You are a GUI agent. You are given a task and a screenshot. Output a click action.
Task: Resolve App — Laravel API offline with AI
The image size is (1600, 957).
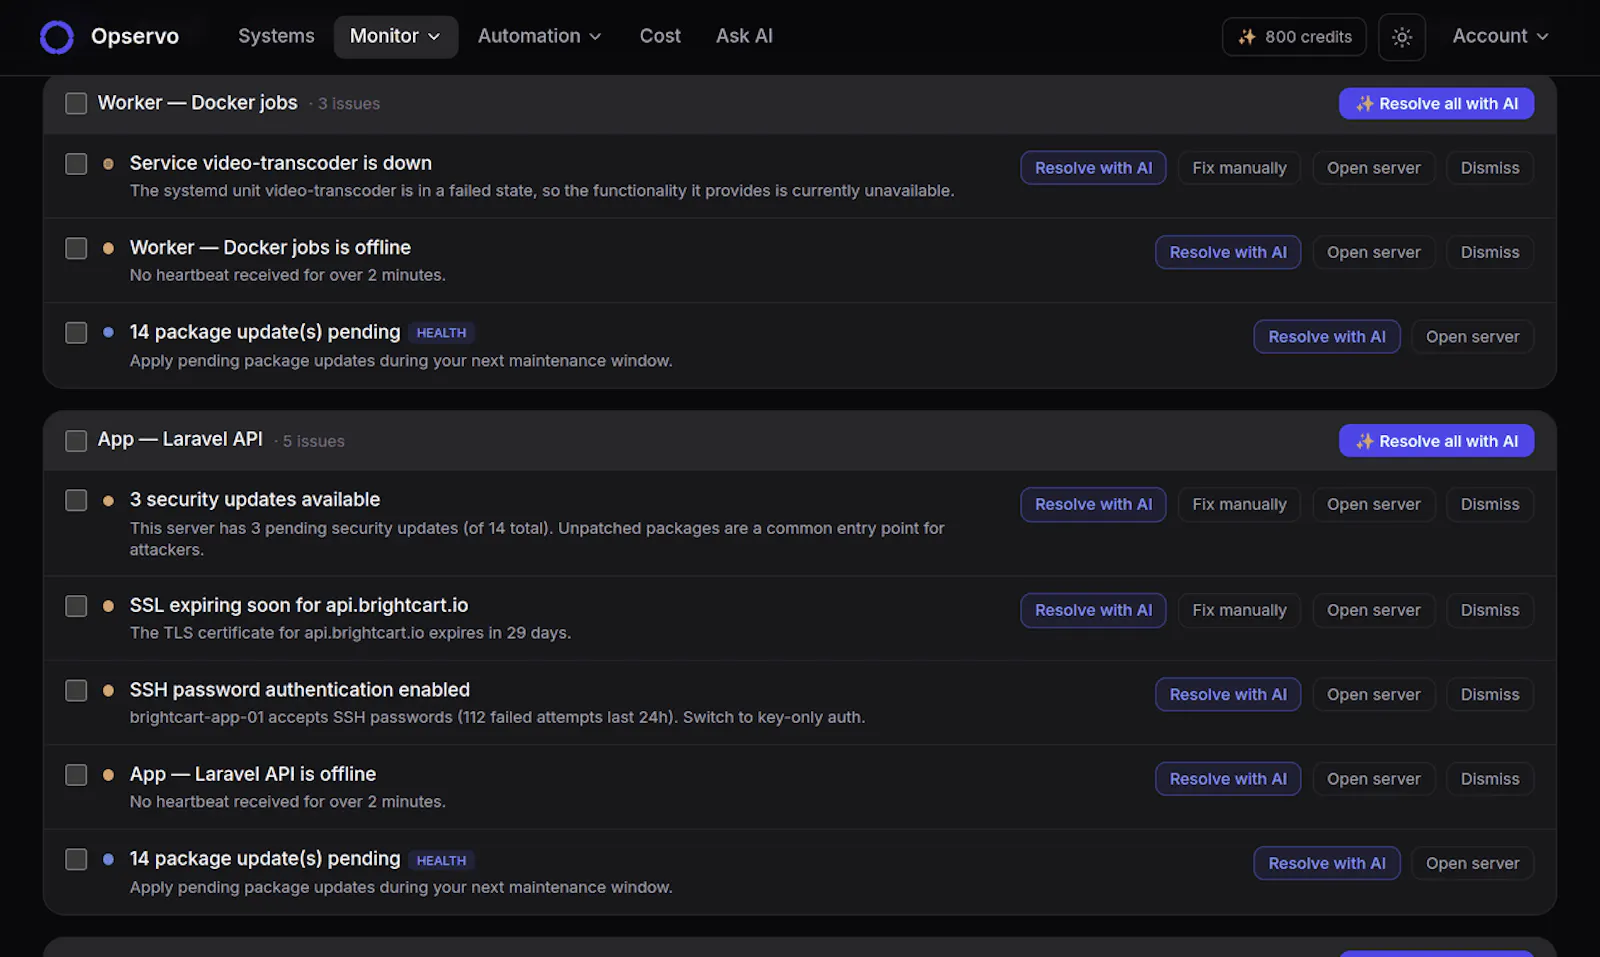pos(1228,779)
